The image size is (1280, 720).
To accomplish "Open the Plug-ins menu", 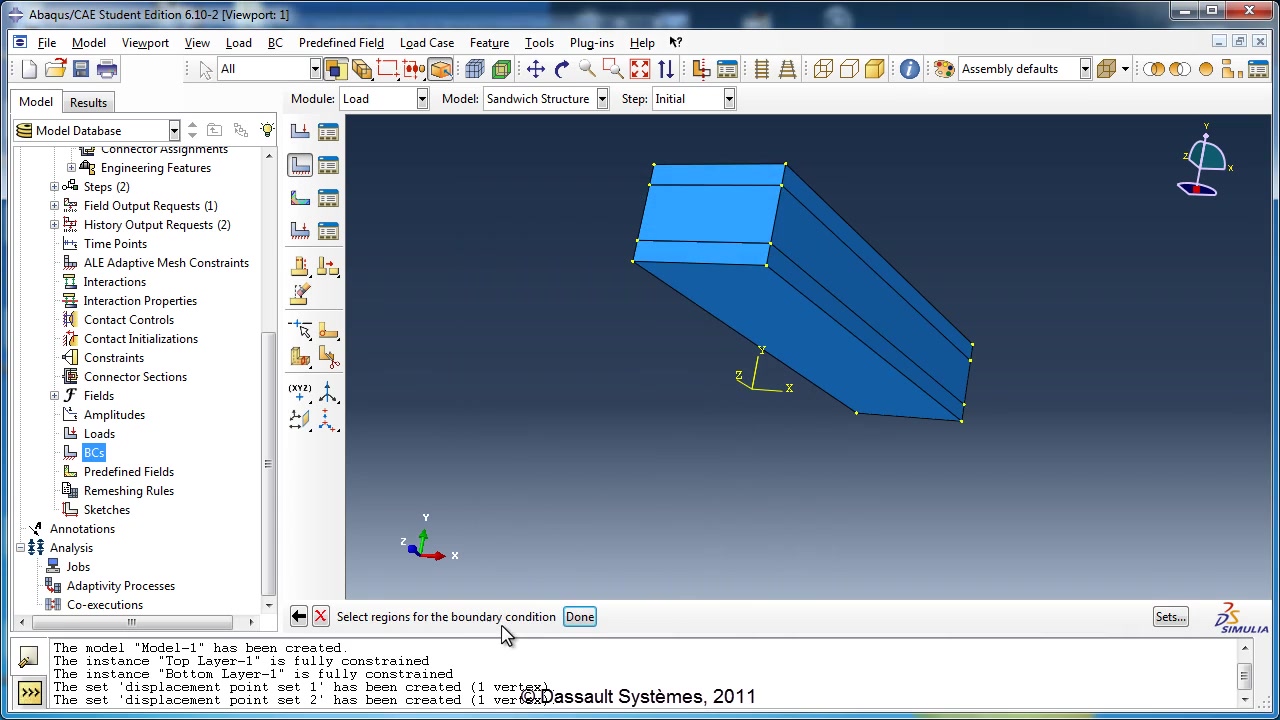I will (x=592, y=43).
